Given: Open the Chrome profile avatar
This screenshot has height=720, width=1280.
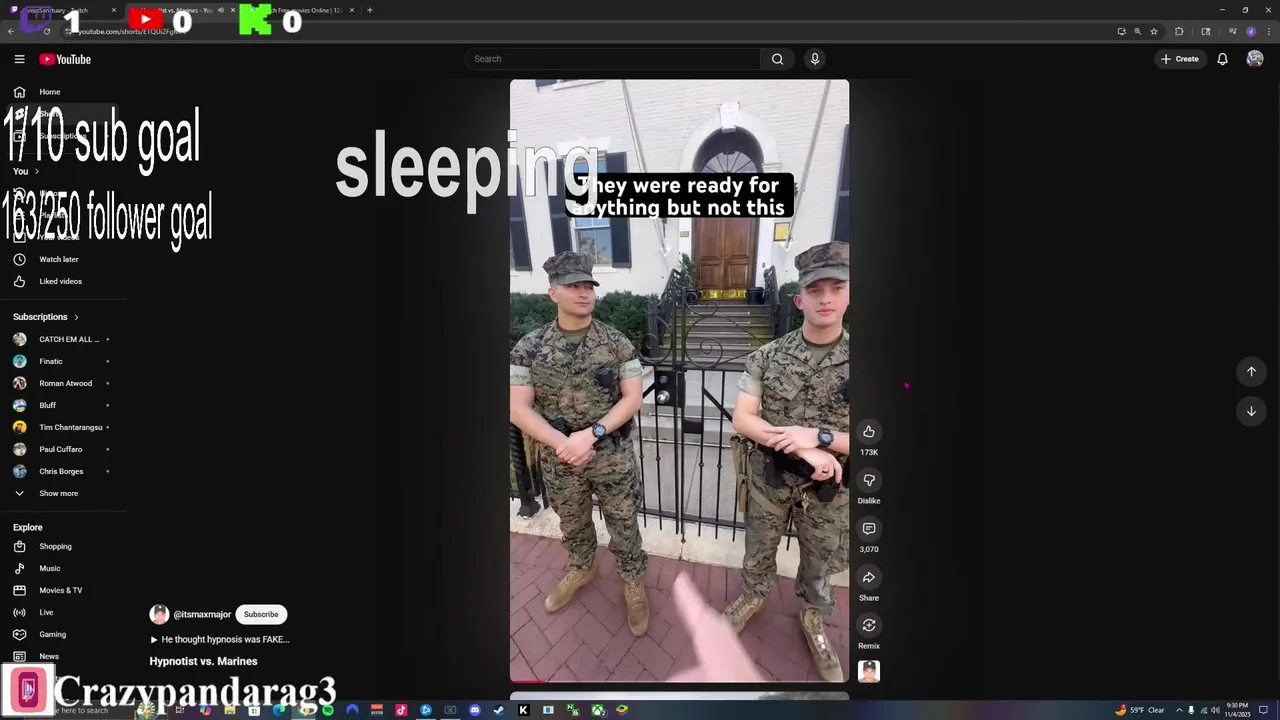Looking at the screenshot, I should click(1251, 31).
